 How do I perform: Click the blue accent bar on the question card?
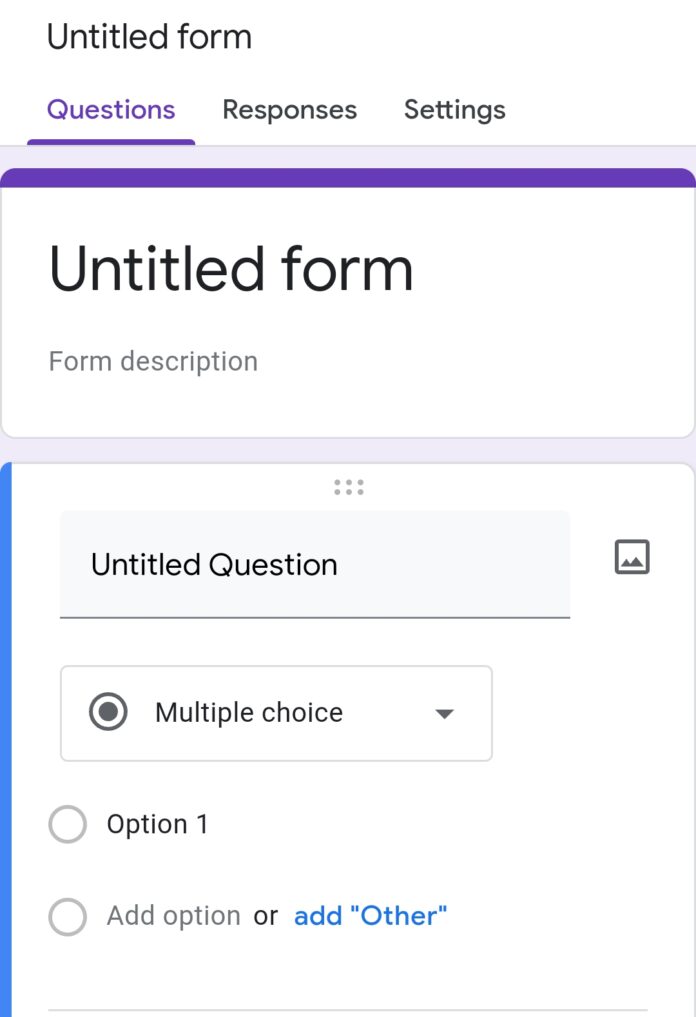(x=4, y=730)
